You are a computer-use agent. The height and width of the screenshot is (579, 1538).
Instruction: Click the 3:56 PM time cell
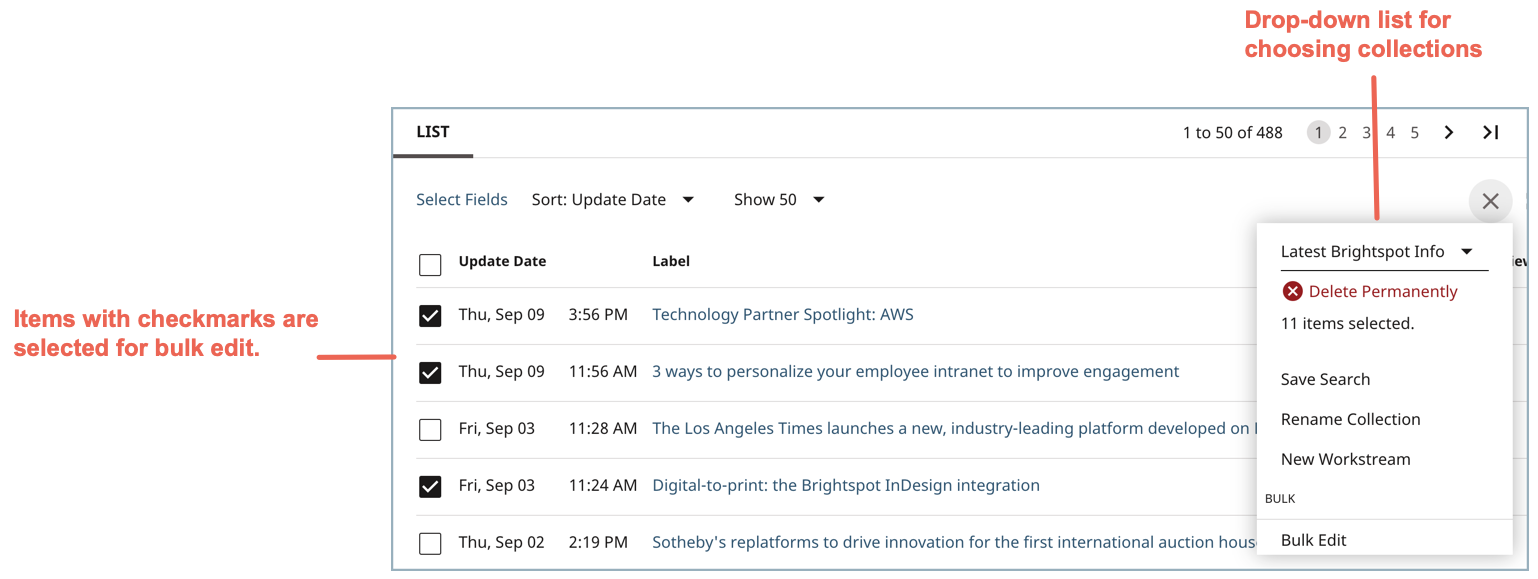598,314
